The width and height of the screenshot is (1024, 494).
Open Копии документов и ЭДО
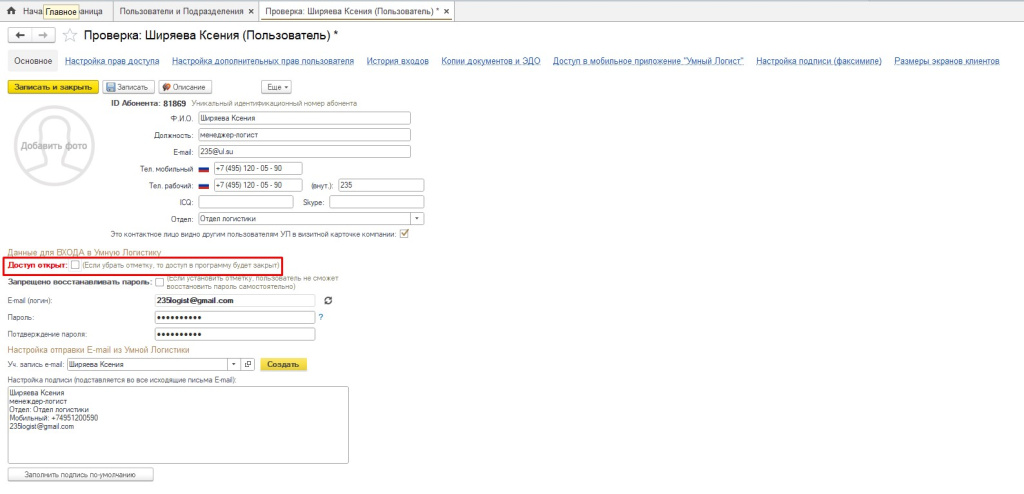tap(490, 61)
